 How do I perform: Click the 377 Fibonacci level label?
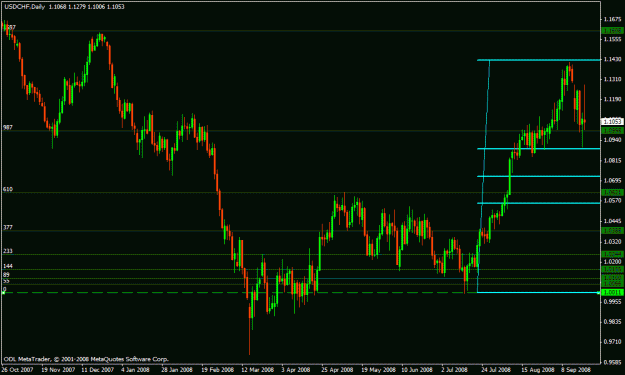point(8,228)
